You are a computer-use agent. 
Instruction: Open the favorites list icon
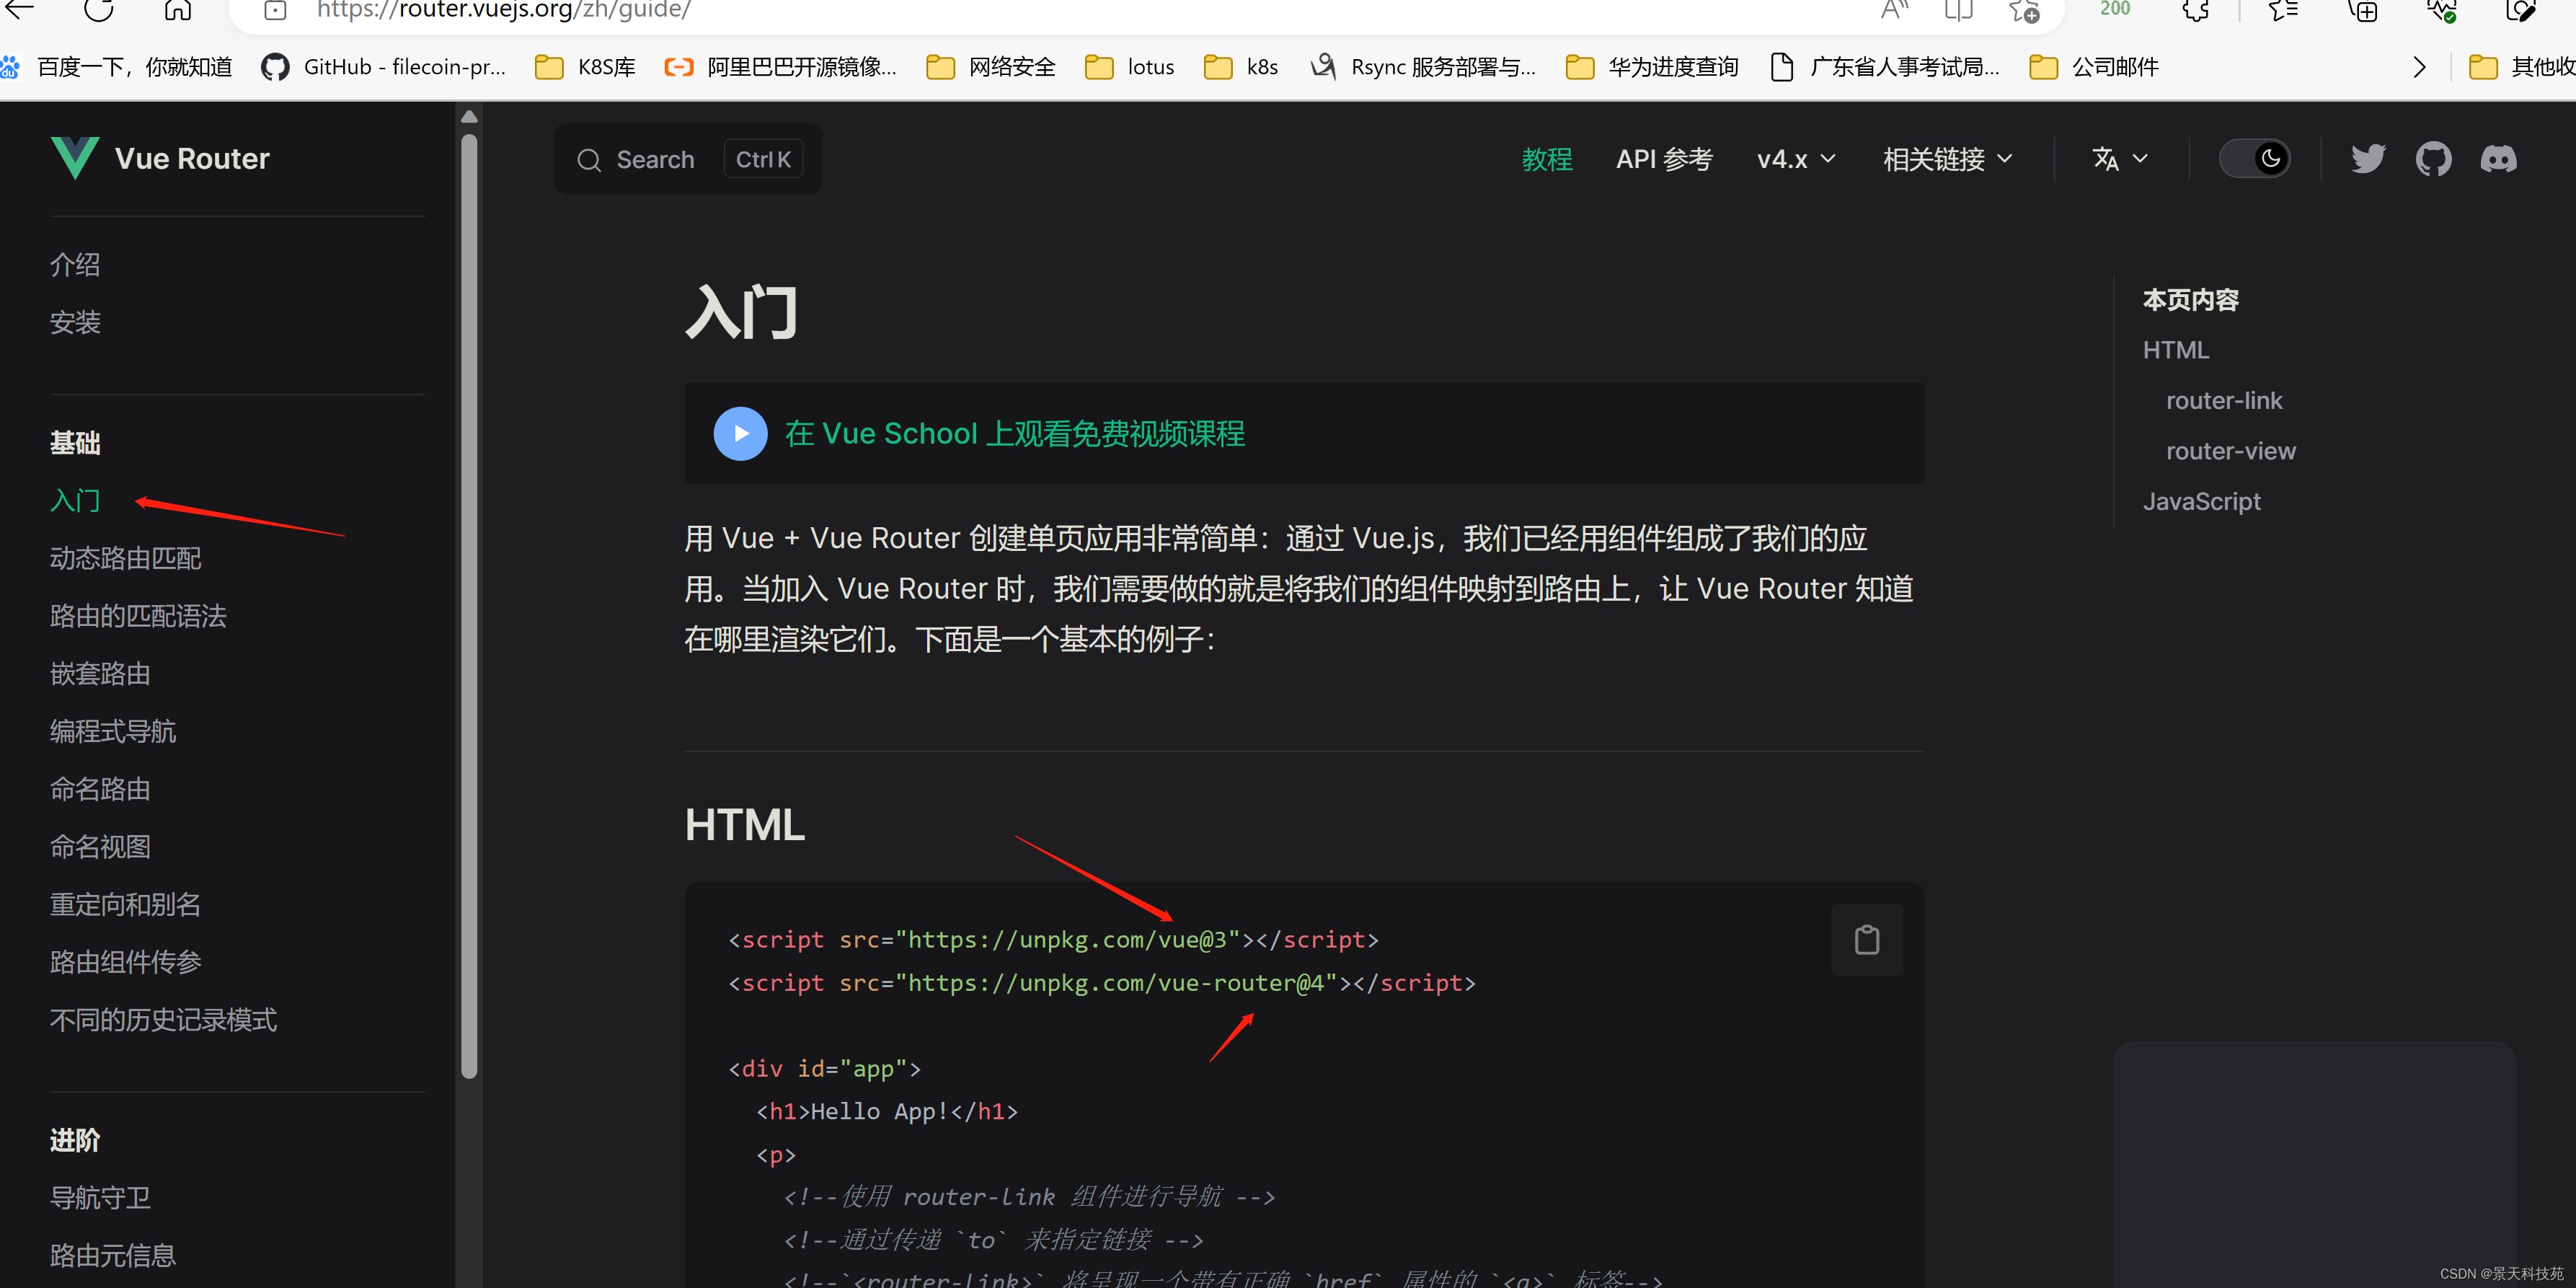coord(2282,10)
